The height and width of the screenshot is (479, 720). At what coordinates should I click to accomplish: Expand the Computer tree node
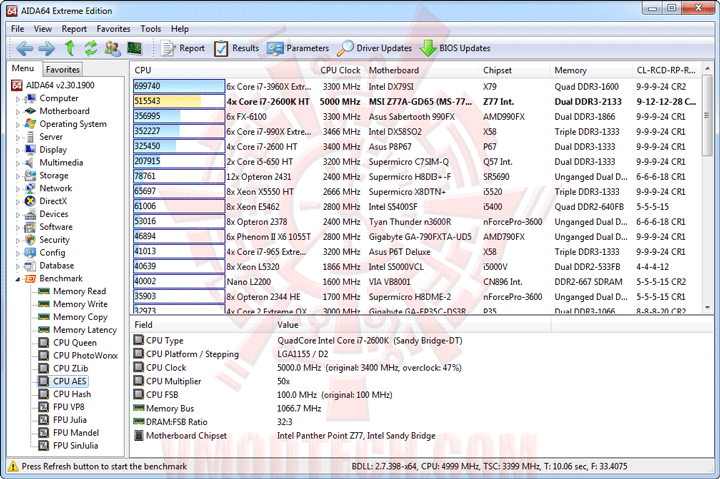(x=18, y=99)
